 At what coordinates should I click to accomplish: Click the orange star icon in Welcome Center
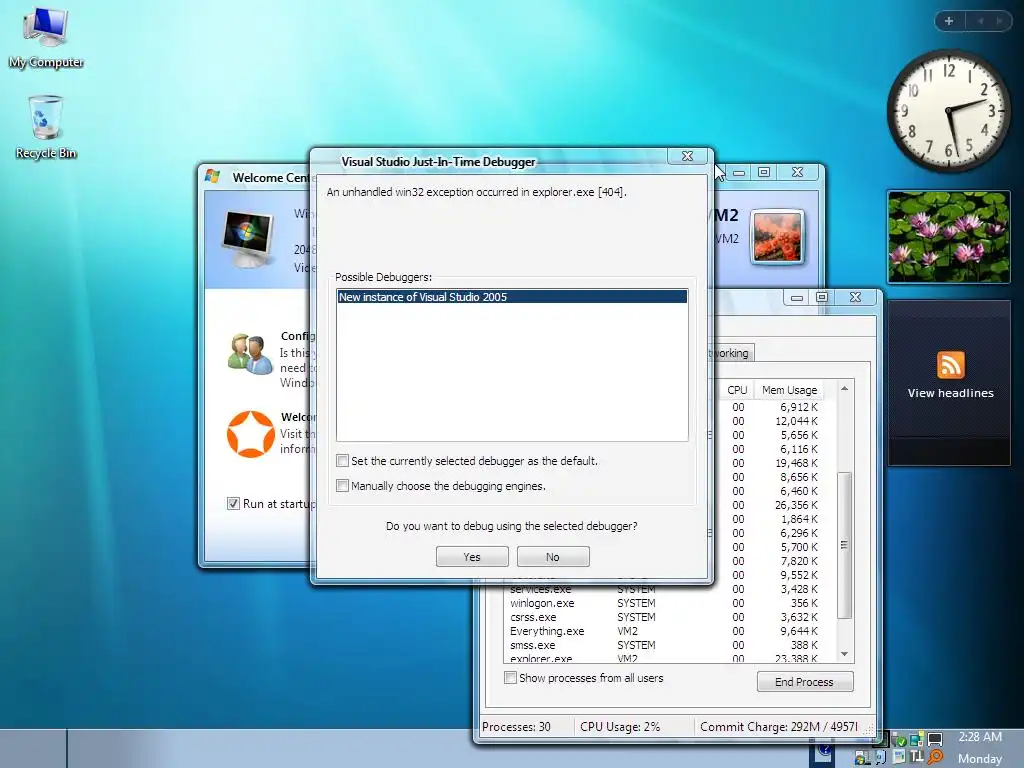250,434
